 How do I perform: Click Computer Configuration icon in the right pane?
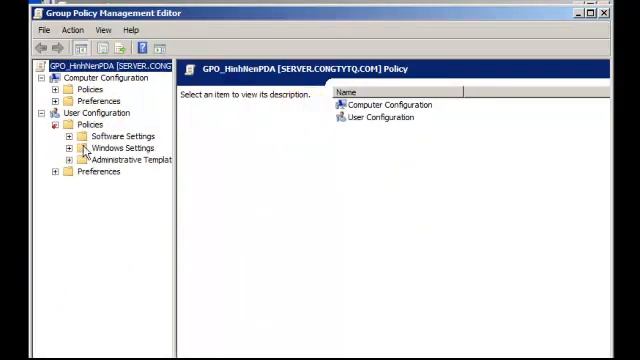(341, 105)
